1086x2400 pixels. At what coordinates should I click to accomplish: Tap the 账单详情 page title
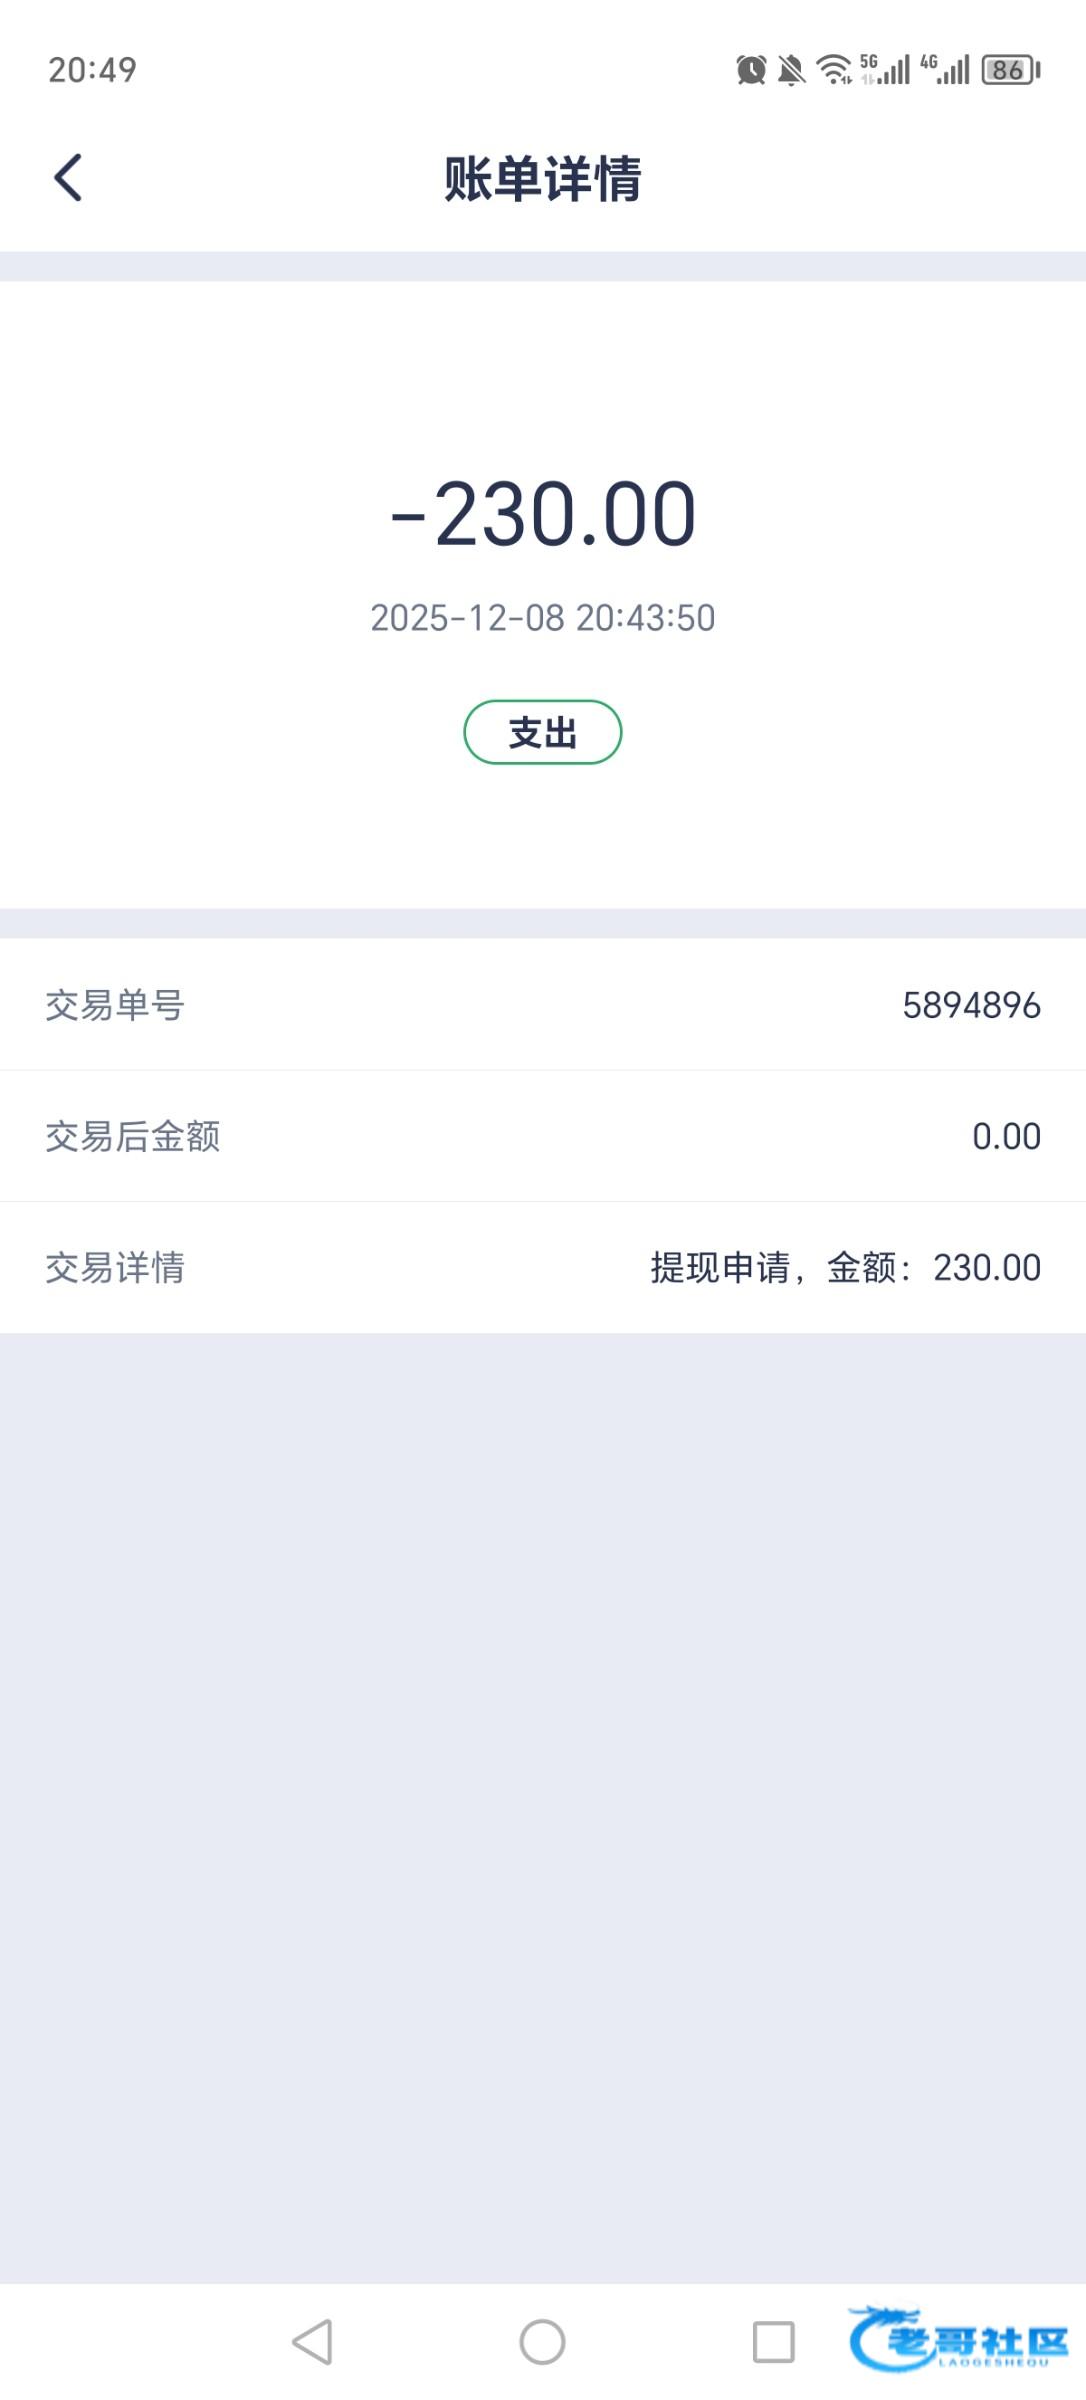tap(543, 180)
